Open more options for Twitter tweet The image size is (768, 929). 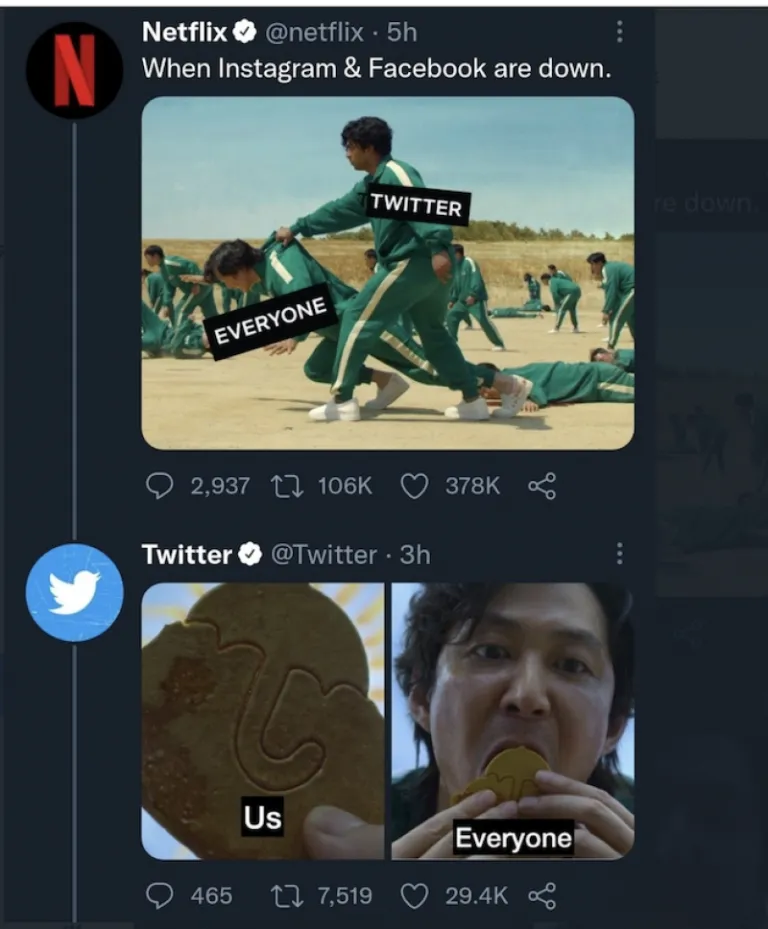tap(620, 554)
